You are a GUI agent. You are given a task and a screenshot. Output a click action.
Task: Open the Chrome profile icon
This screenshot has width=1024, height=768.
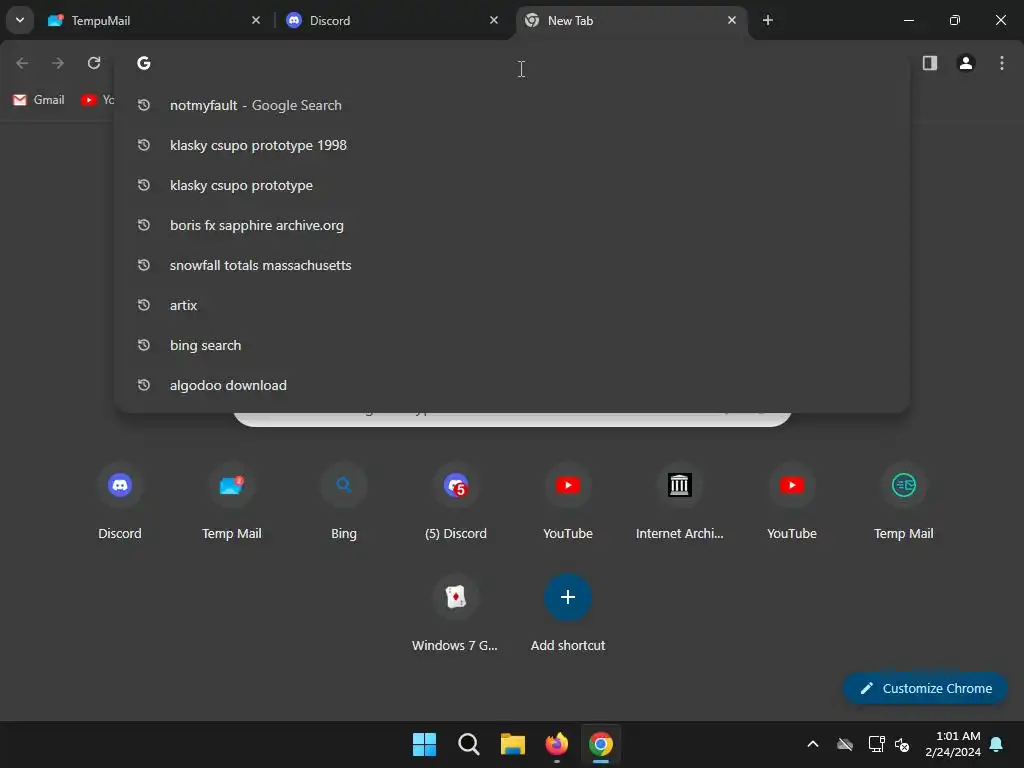pyautogui.click(x=966, y=63)
